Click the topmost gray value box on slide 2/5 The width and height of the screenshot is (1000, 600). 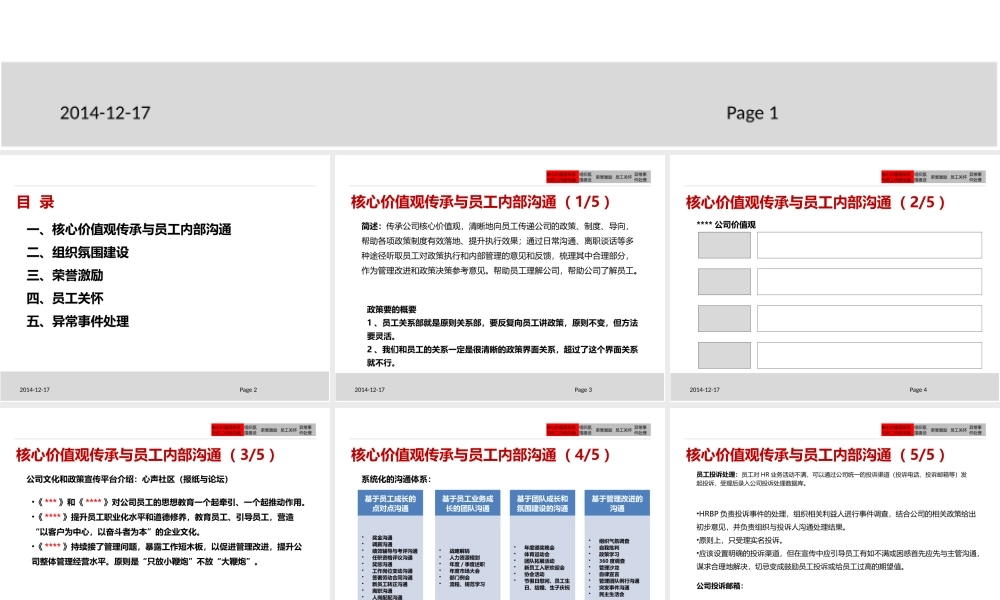(x=724, y=245)
